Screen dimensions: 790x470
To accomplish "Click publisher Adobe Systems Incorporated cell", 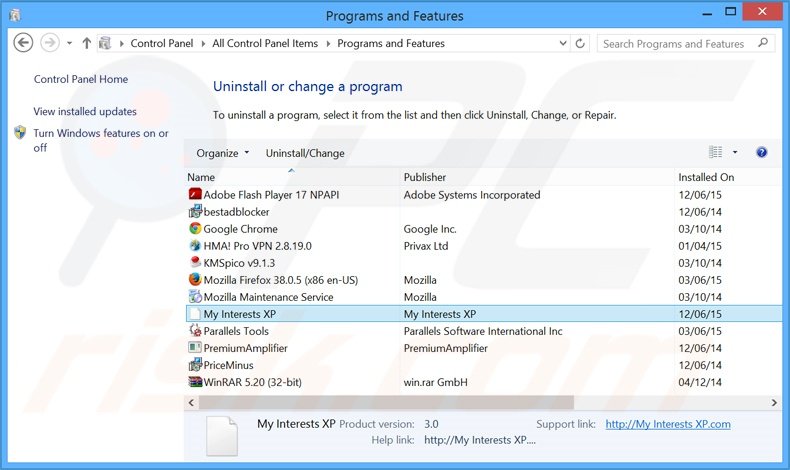I will click(472, 195).
